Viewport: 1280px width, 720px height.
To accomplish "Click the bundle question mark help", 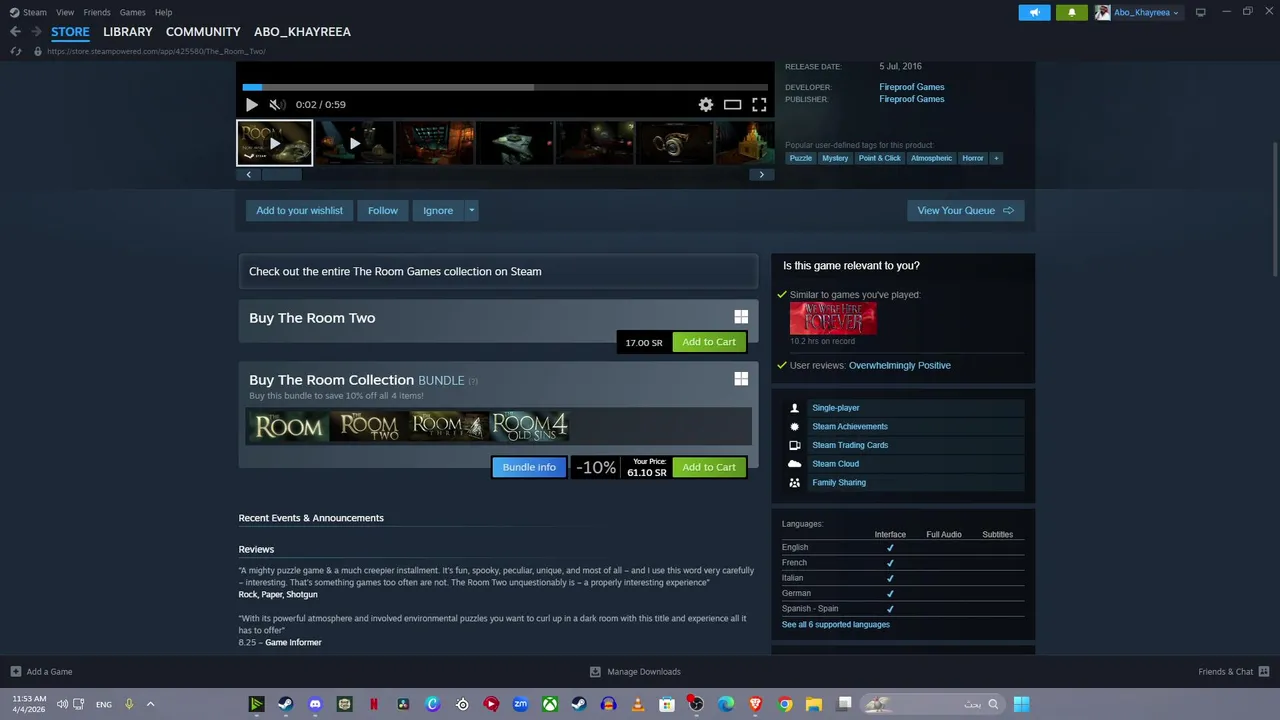I will point(473,381).
